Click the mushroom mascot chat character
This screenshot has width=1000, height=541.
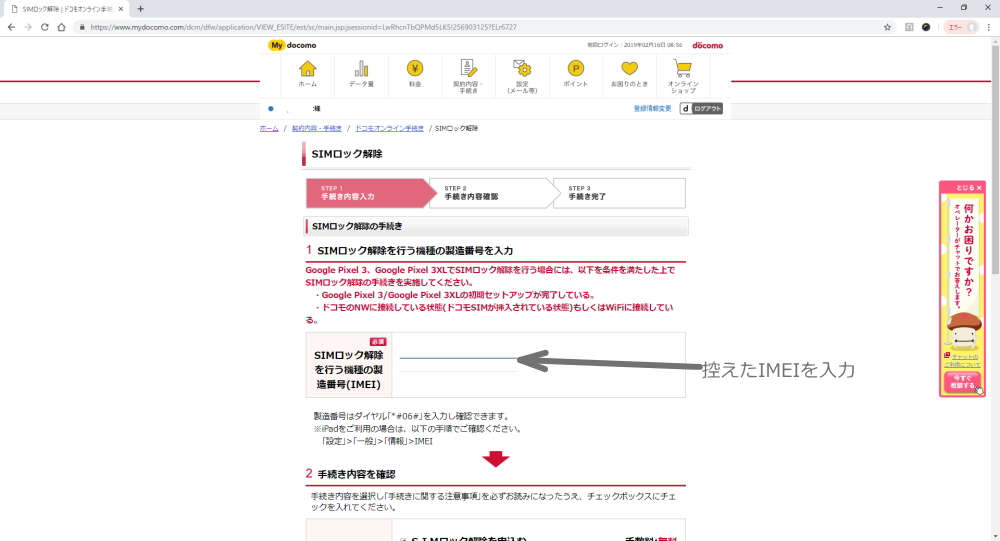(x=964, y=330)
